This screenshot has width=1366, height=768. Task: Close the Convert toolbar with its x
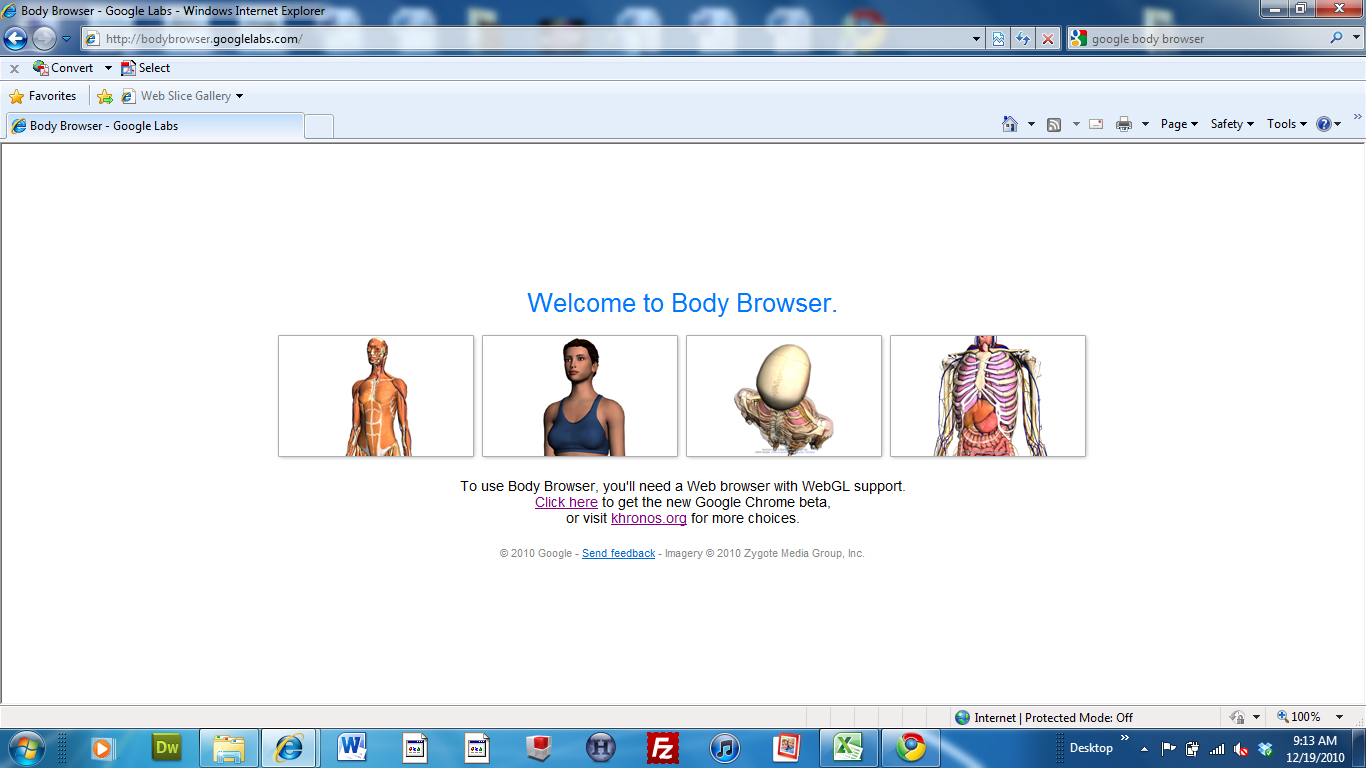click(14, 69)
